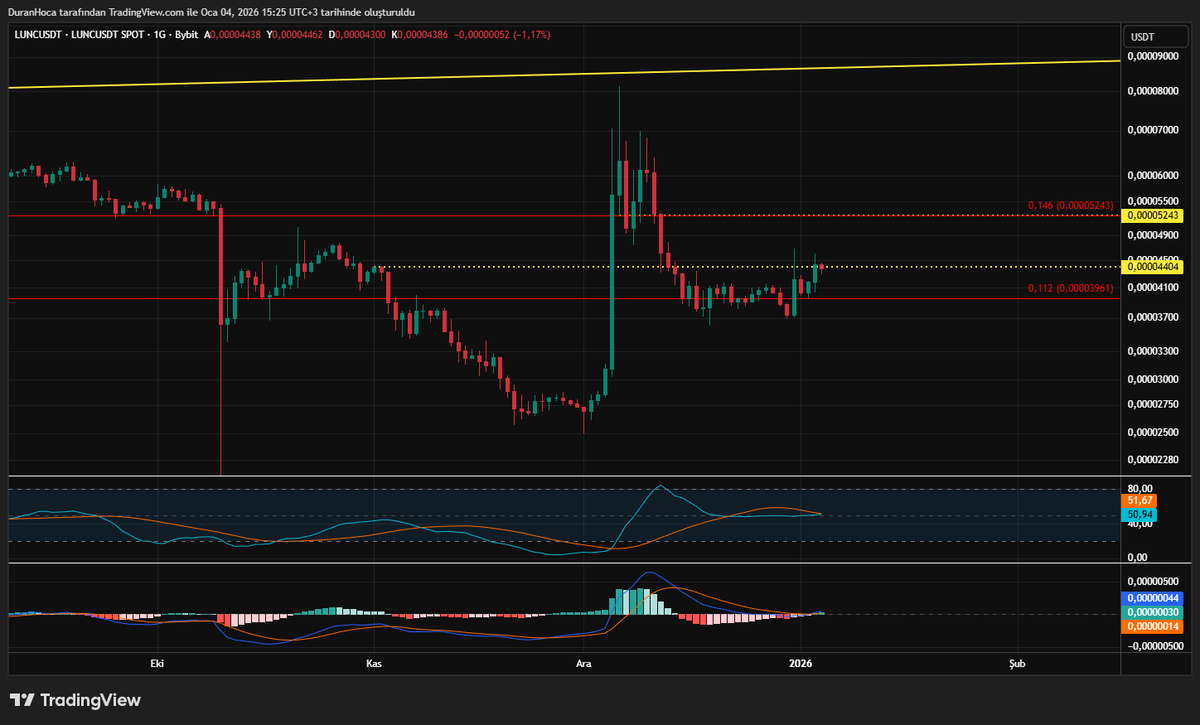Screen dimensions: 1200x725
Task: Click the yellow 0,00004404 price tag
Action: click(x=1153, y=266)
